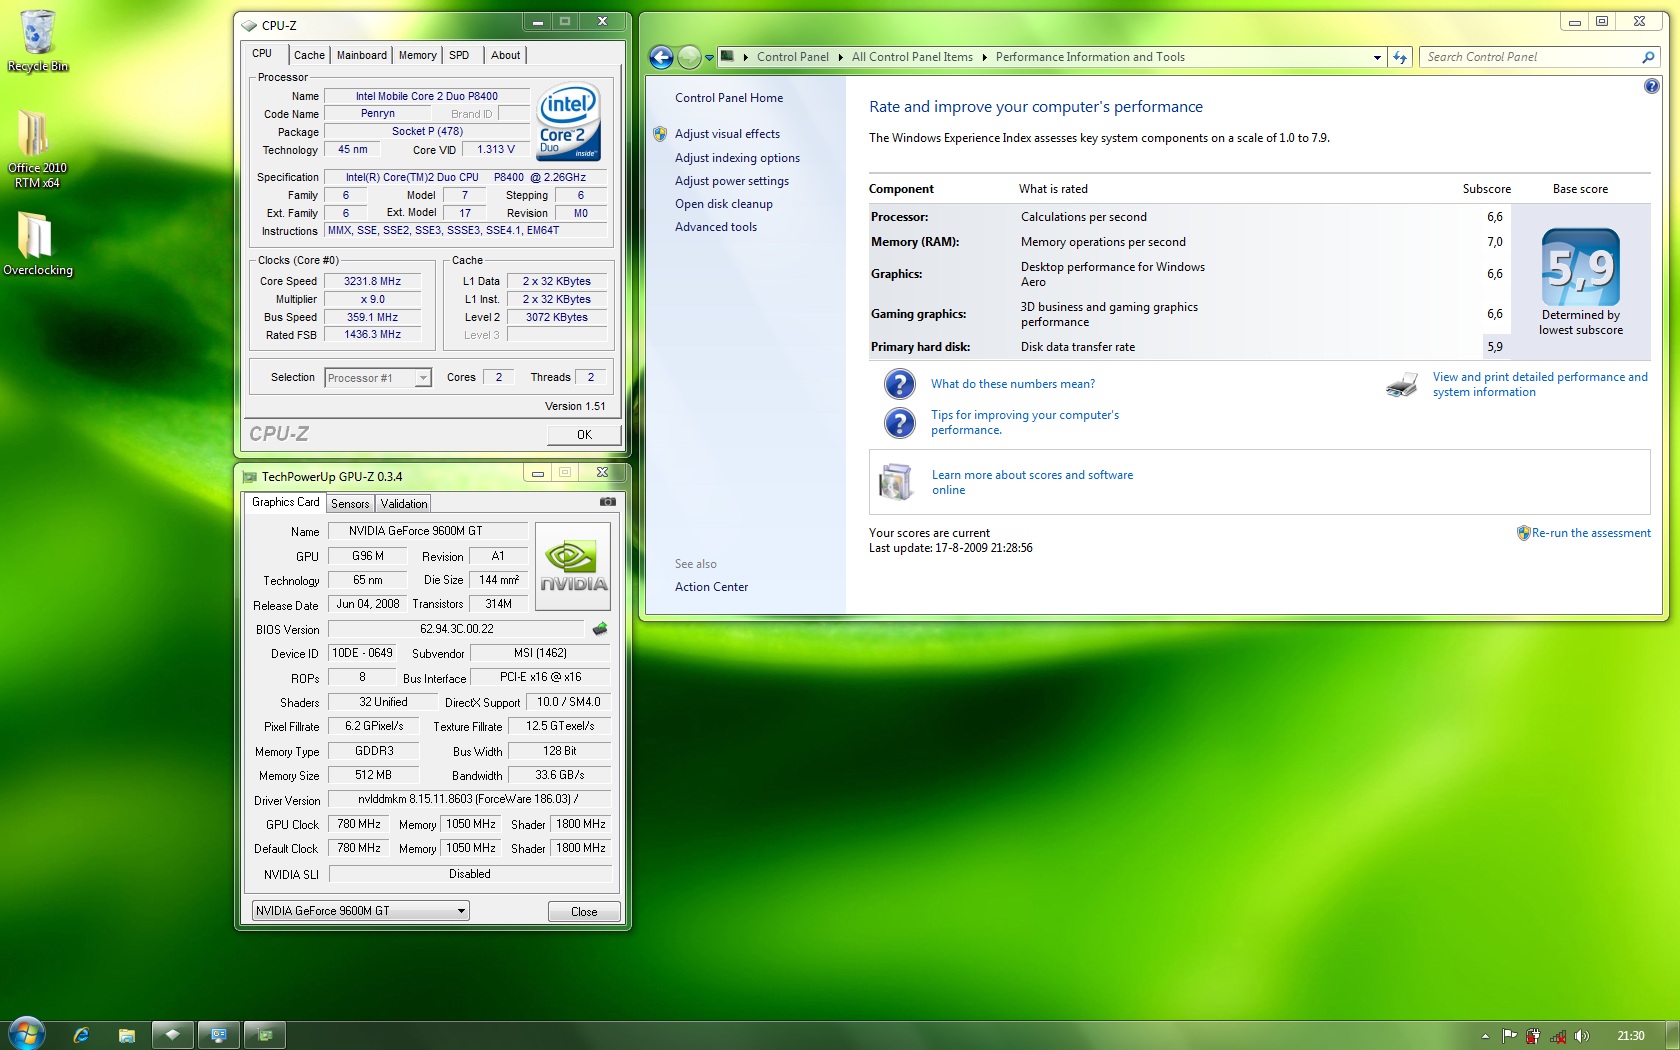Launch Internet Explorer from taskbar
The width and height of the screenshot is (1680, 1050).
(x=81, y=1035)
